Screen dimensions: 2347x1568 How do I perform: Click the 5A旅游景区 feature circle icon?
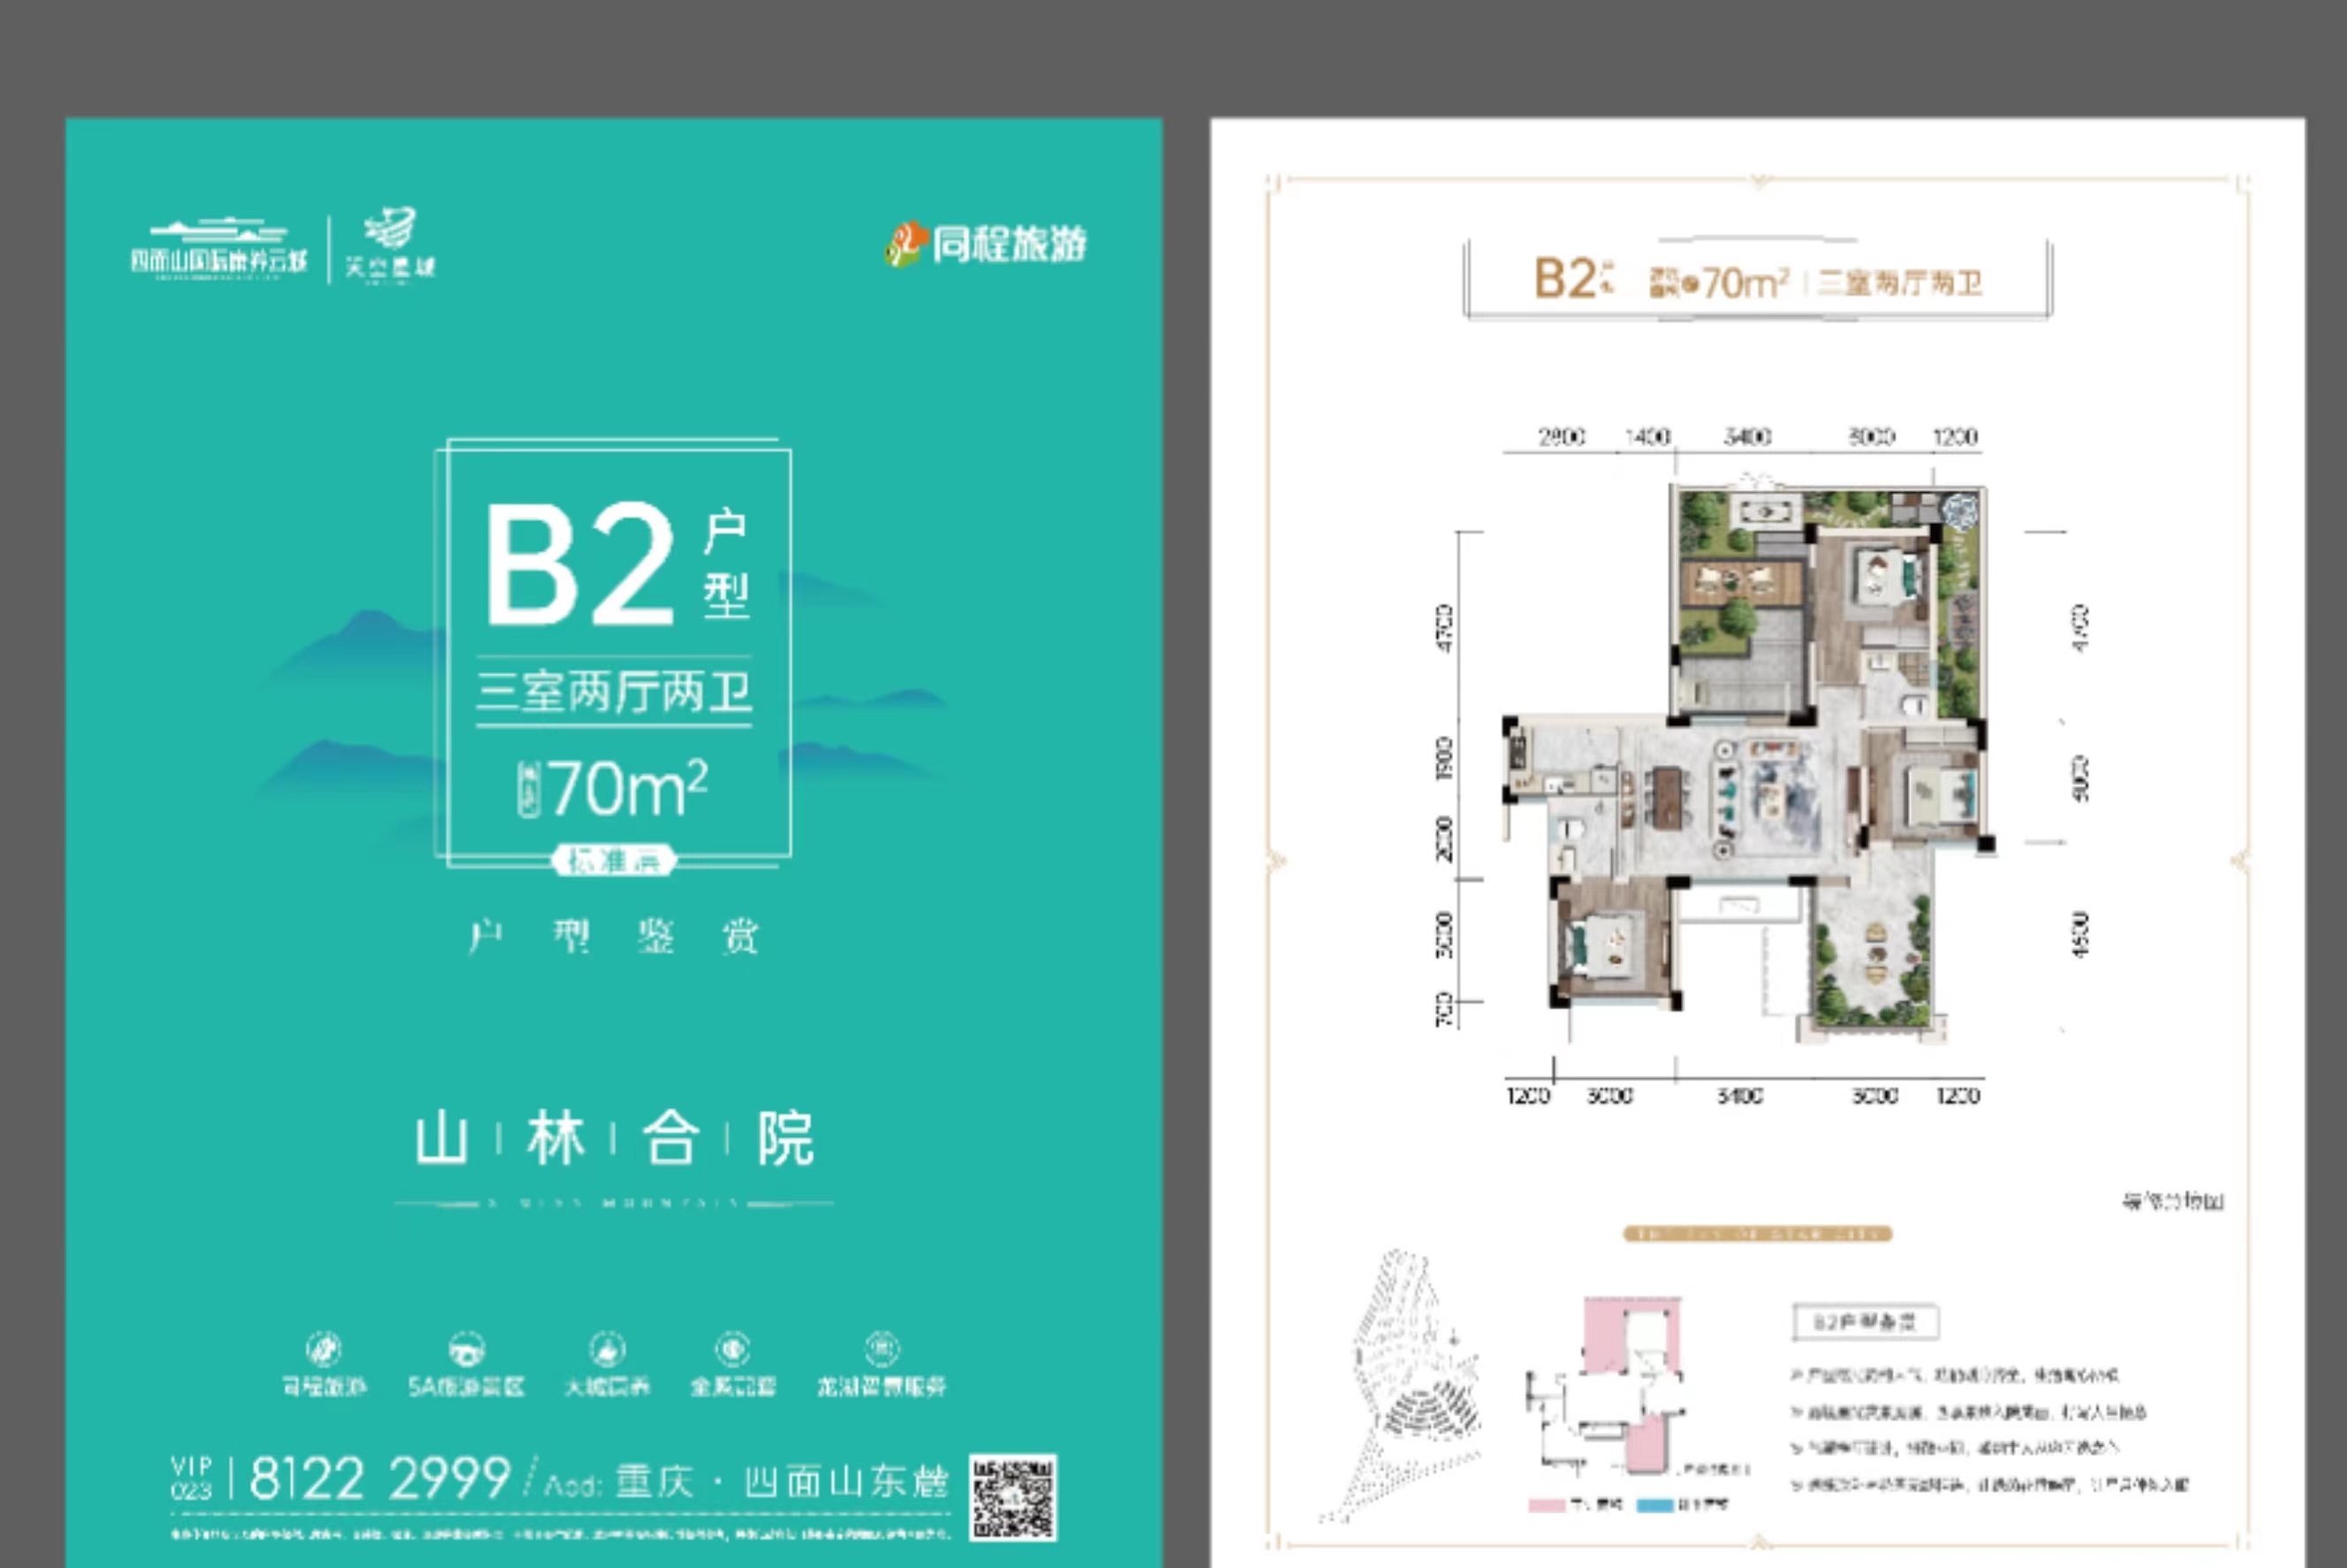(x=466, y=1349)
